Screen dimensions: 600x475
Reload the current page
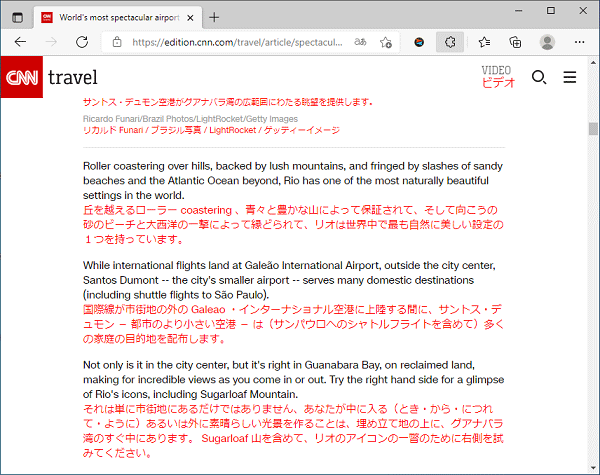coord(82,42)
